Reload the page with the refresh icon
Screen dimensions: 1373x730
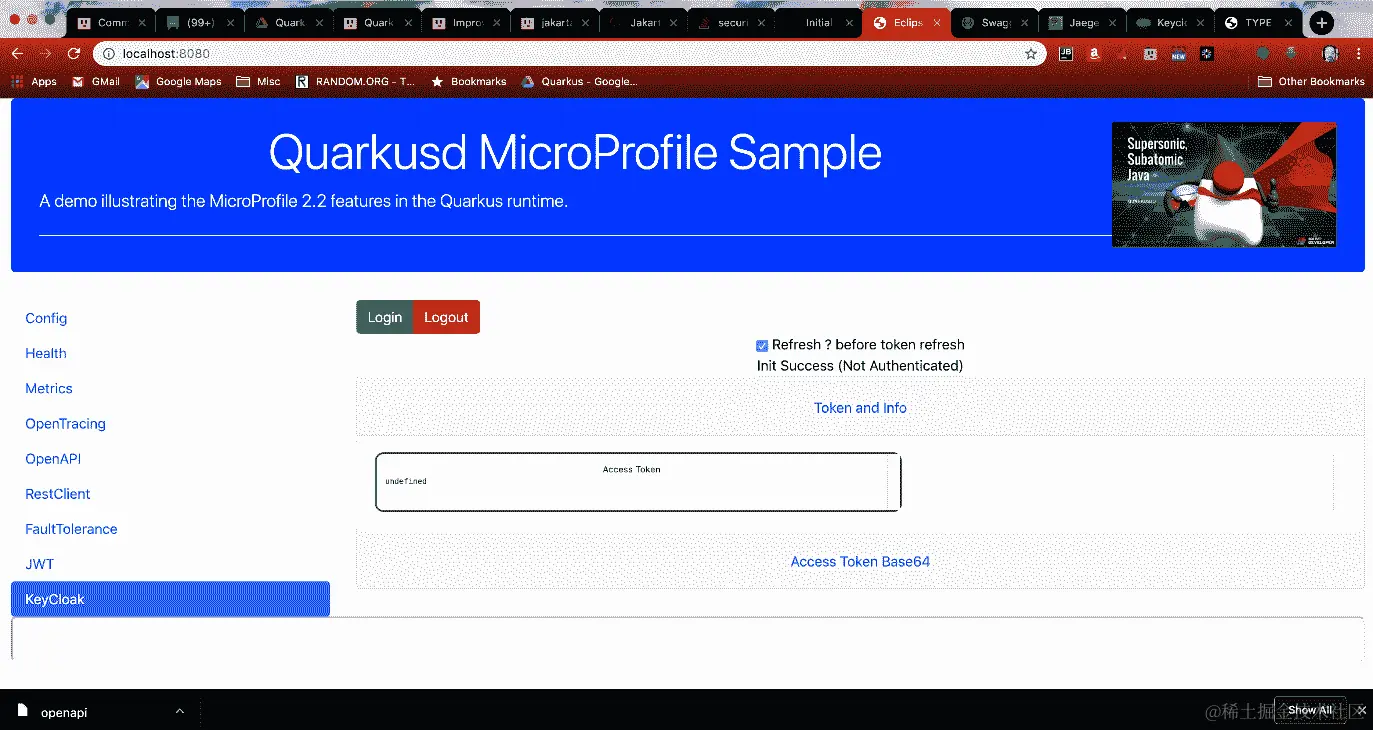pos(74,54)
